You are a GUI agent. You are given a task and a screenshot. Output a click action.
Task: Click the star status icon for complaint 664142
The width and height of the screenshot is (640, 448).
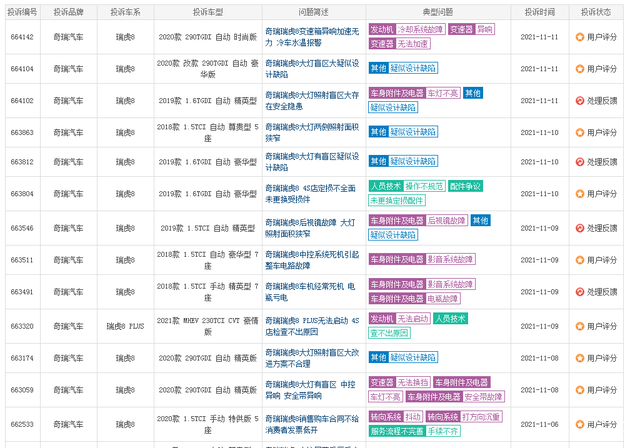[580, 37]
